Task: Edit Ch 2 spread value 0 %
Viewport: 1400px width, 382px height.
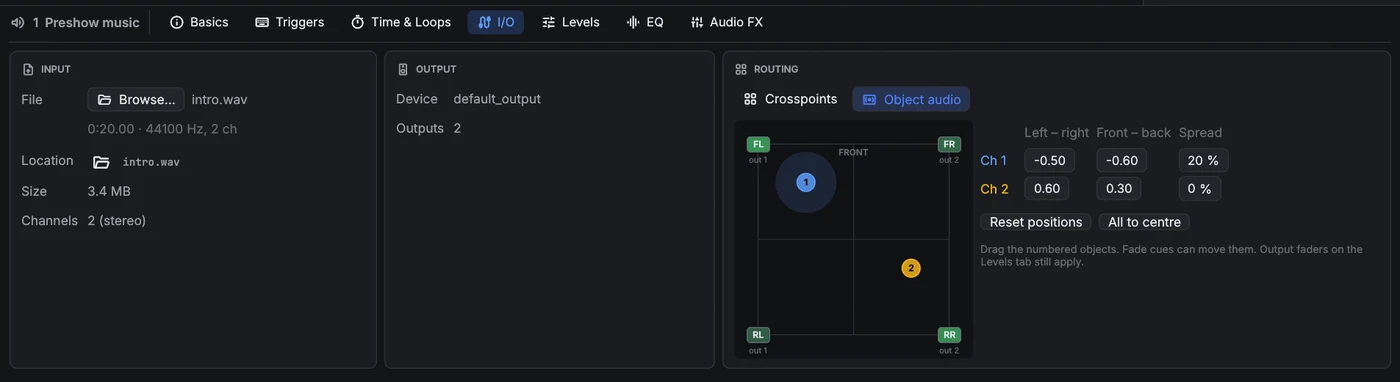Action: click(1200, 189)
